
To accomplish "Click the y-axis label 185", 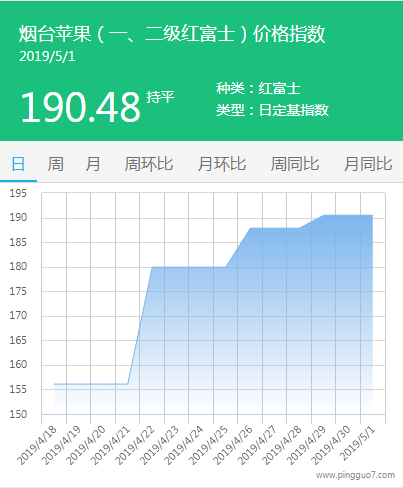I will [18, 242].
